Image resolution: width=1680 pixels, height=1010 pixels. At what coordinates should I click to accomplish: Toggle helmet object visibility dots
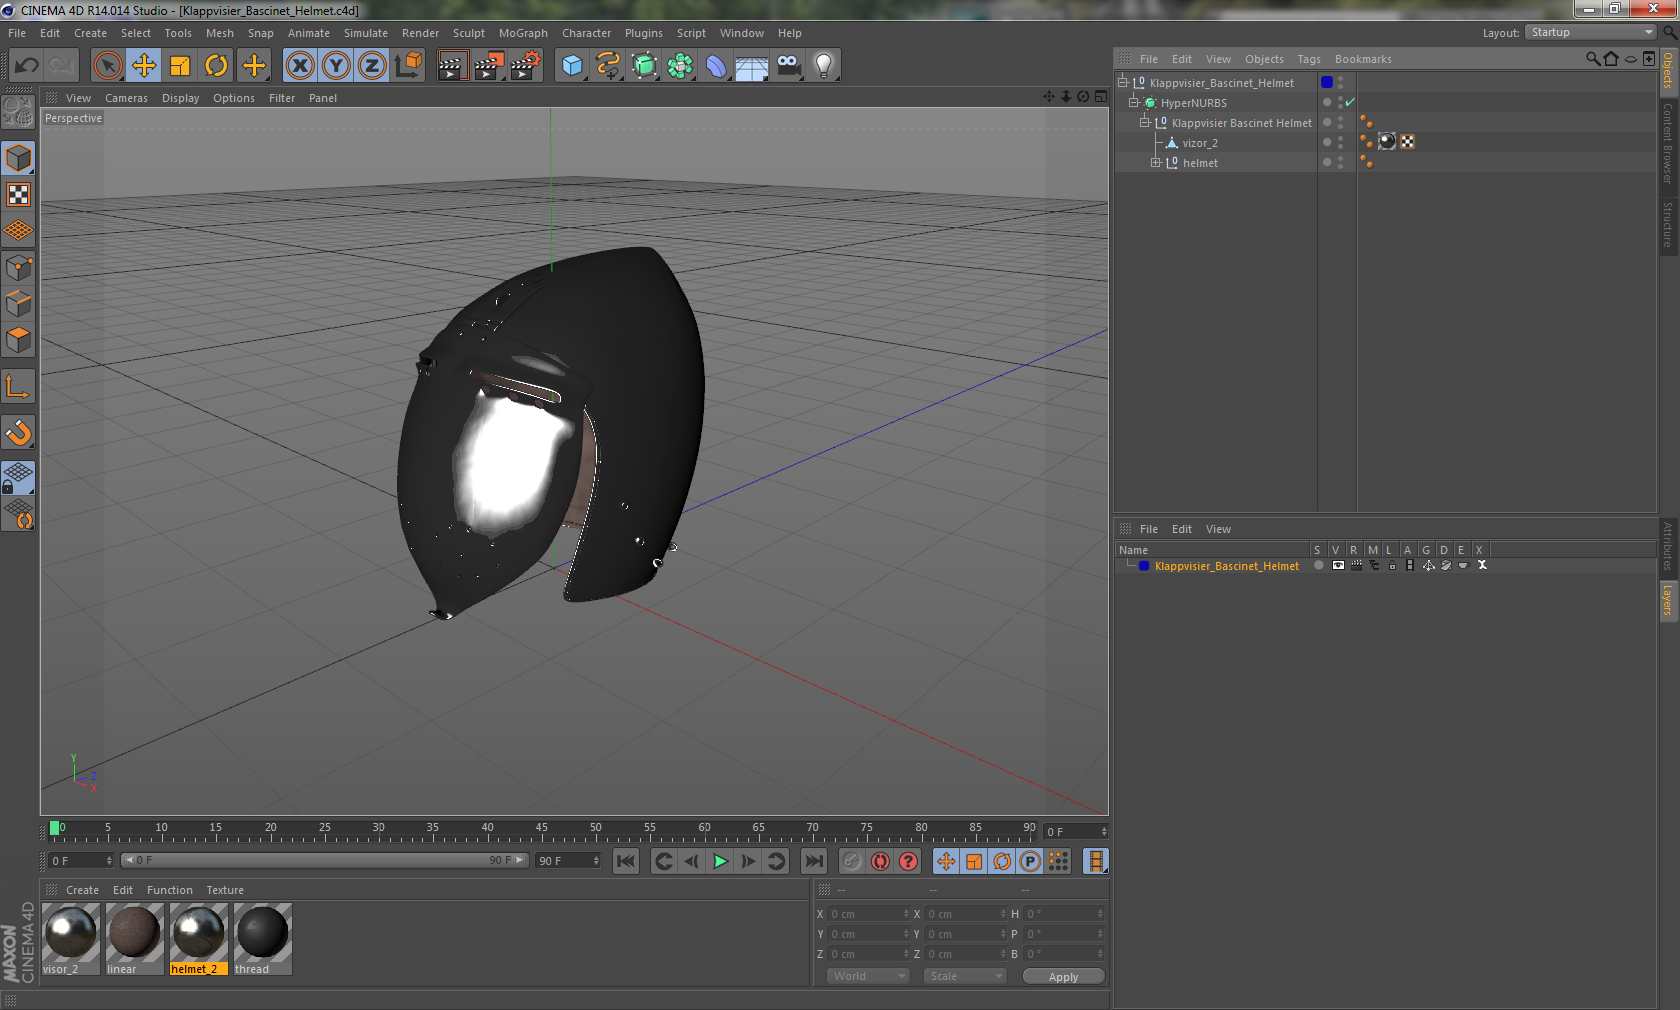1341,162
